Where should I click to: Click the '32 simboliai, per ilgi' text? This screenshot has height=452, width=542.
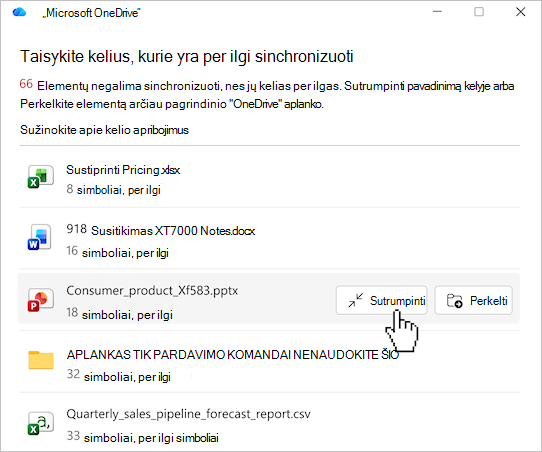click(119, 376)
